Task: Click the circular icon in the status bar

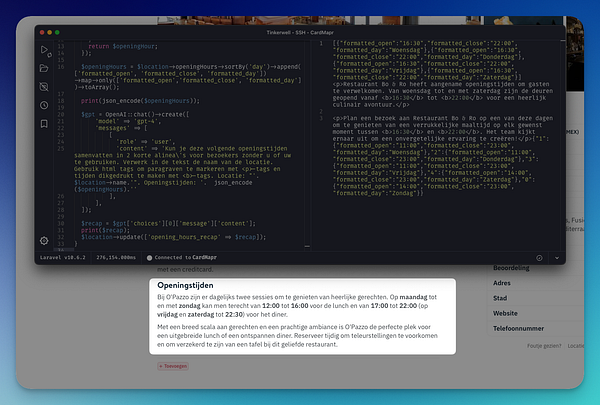Action: click(x=539, y=258)
